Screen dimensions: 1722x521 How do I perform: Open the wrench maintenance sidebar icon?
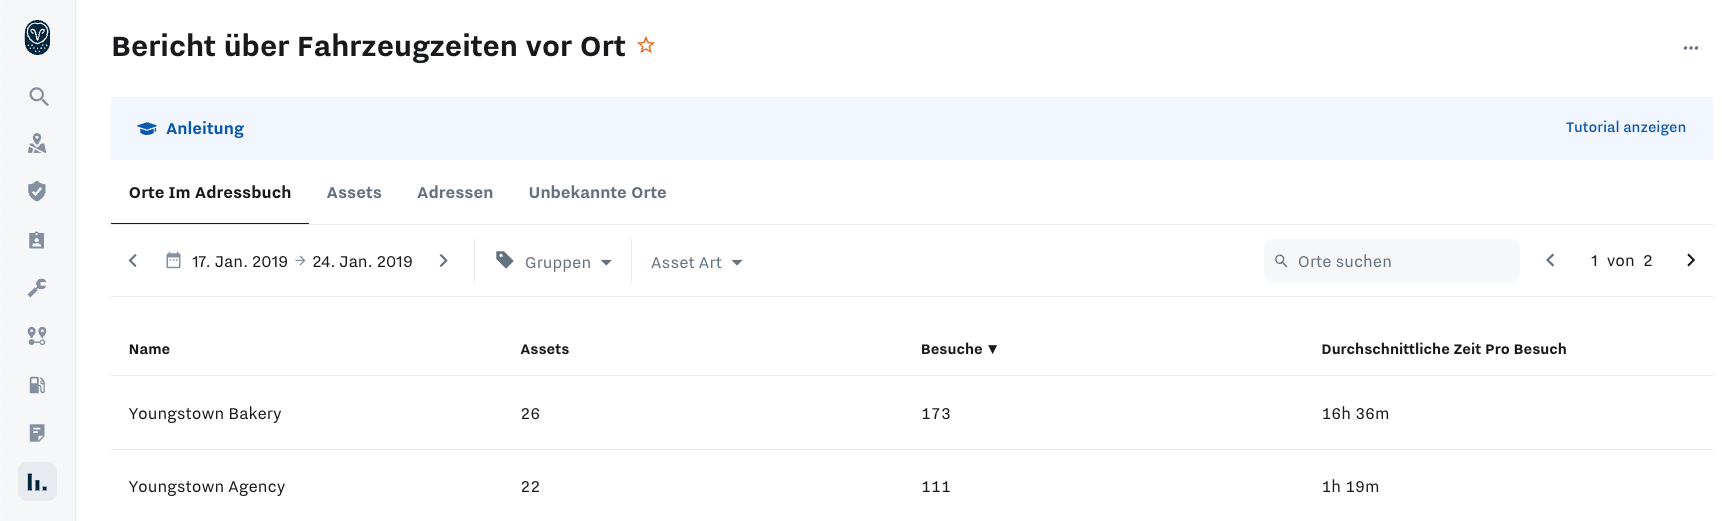click(x=38, y=288)
